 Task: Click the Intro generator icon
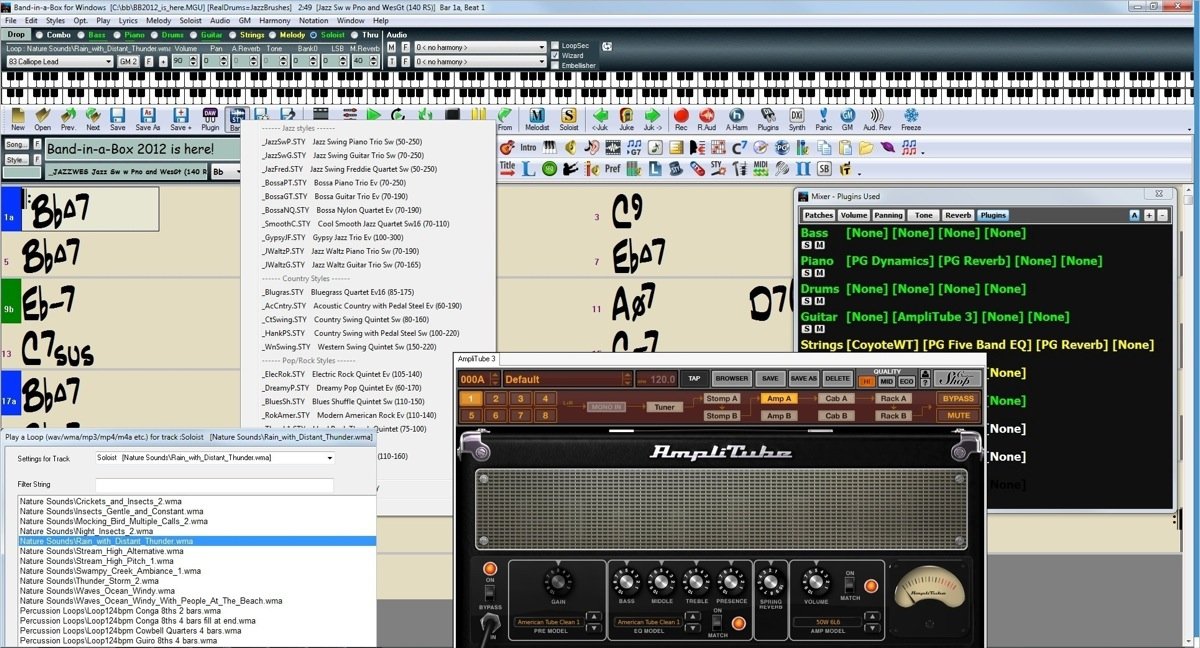[528, 147]
